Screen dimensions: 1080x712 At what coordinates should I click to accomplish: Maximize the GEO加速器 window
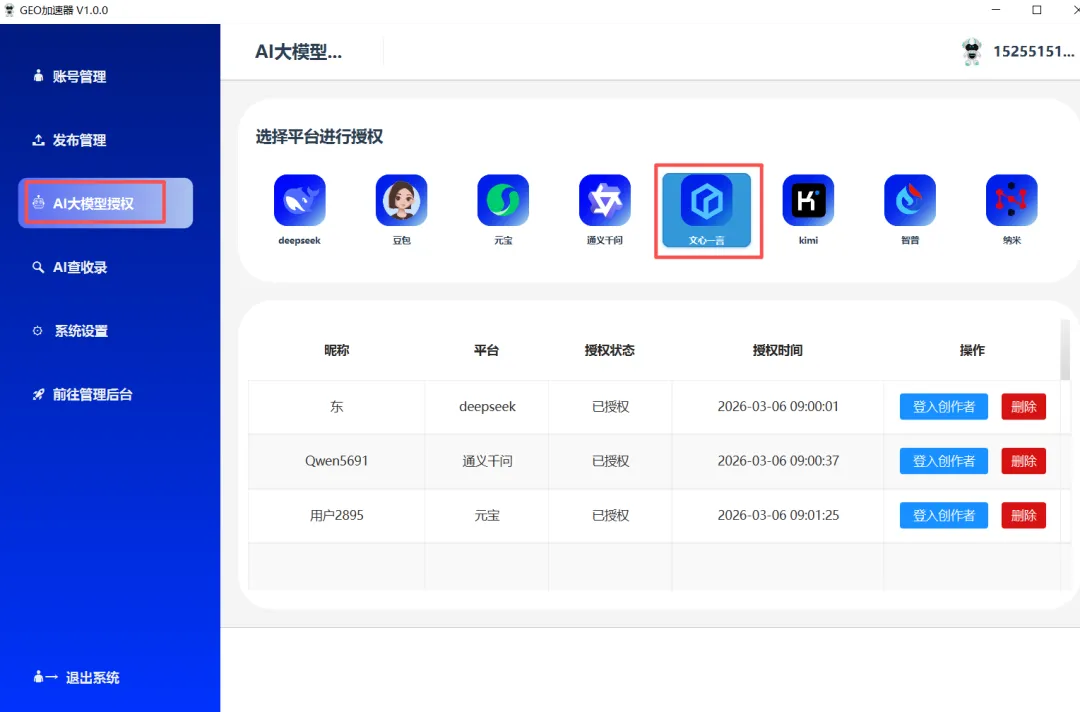[1037, 10]
